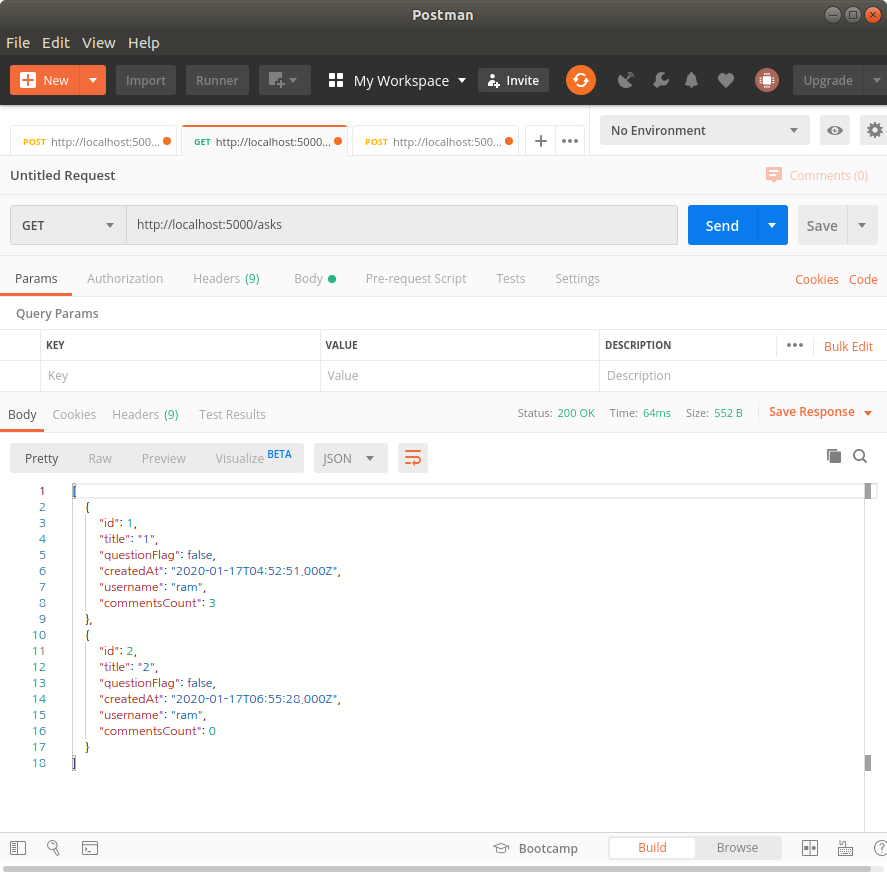Image resolution: width=887 pixels, height=875 pixels.
Task: Open response Cookies tab
Action: [x=74, y=415]
